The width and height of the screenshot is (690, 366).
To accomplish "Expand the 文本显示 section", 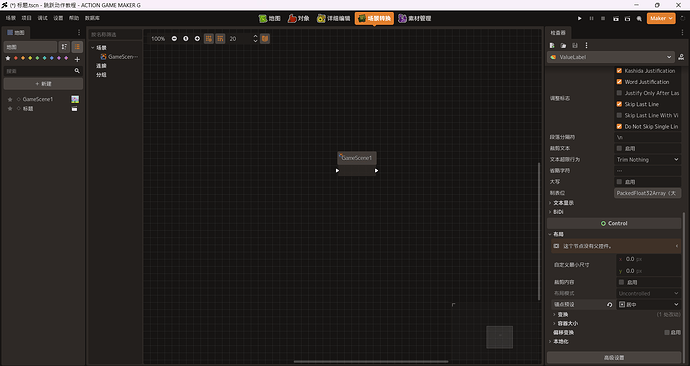I will pyautogui.click(x=562, y=203).
